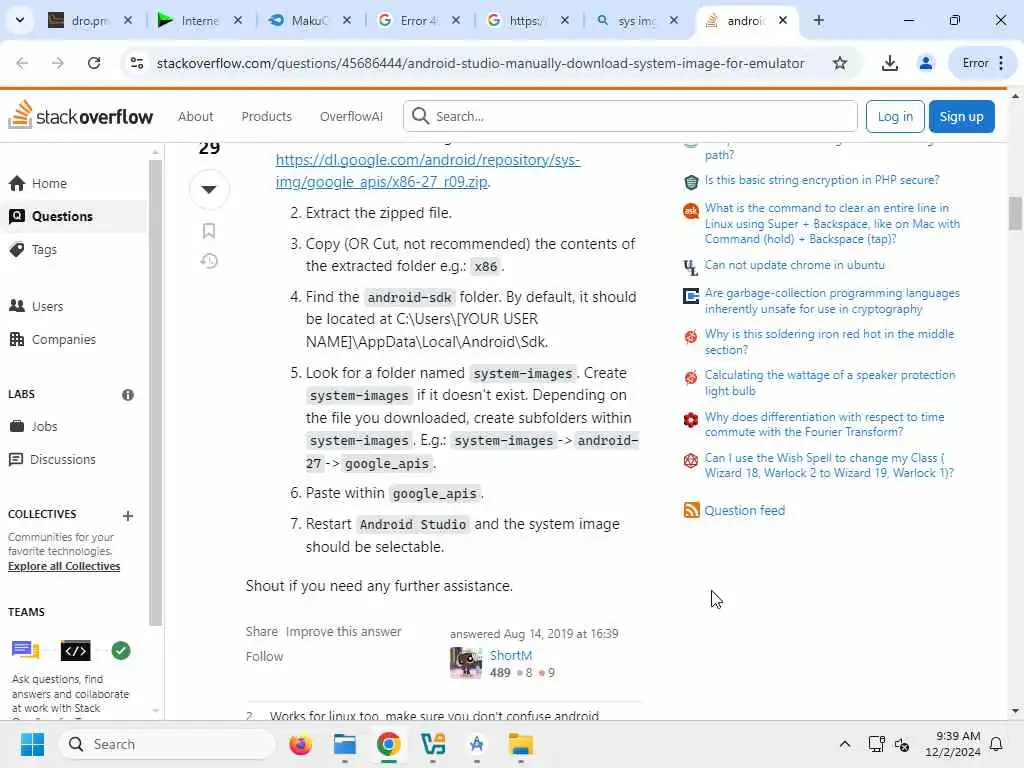This screenshot has height=768, width=1024.
Task: Open soldering iron red hot question
Action: tap(829, 342)
